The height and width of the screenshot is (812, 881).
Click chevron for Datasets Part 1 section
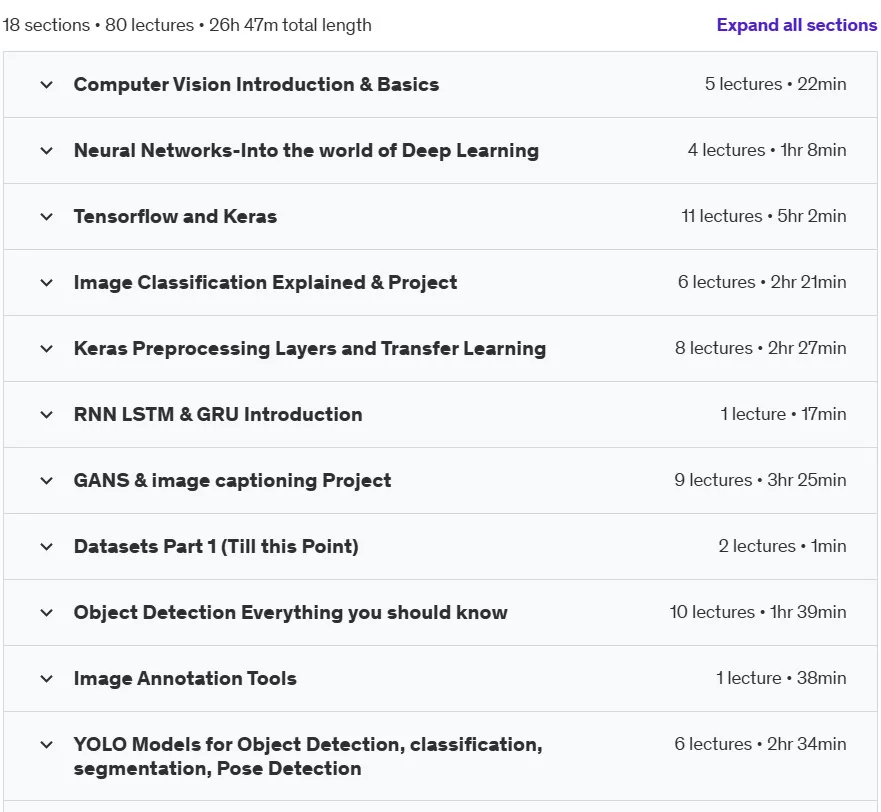click(x=47, y=547)
